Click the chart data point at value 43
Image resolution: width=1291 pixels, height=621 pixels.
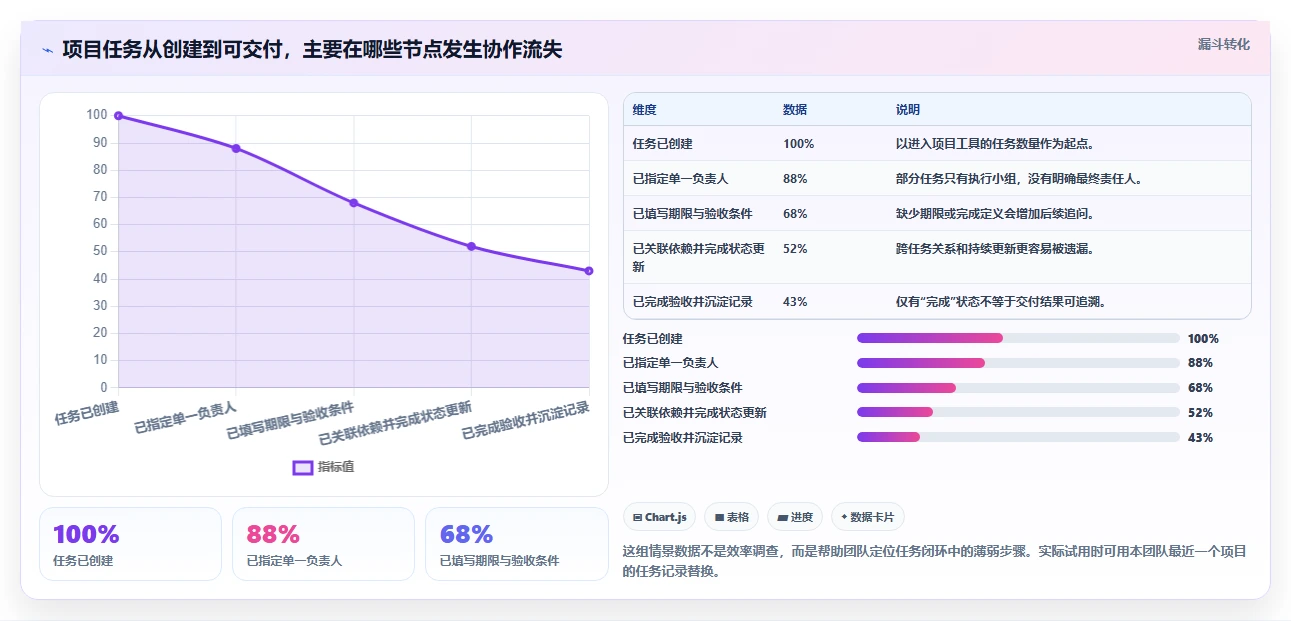pyautogui.click(x=589, y=271)
